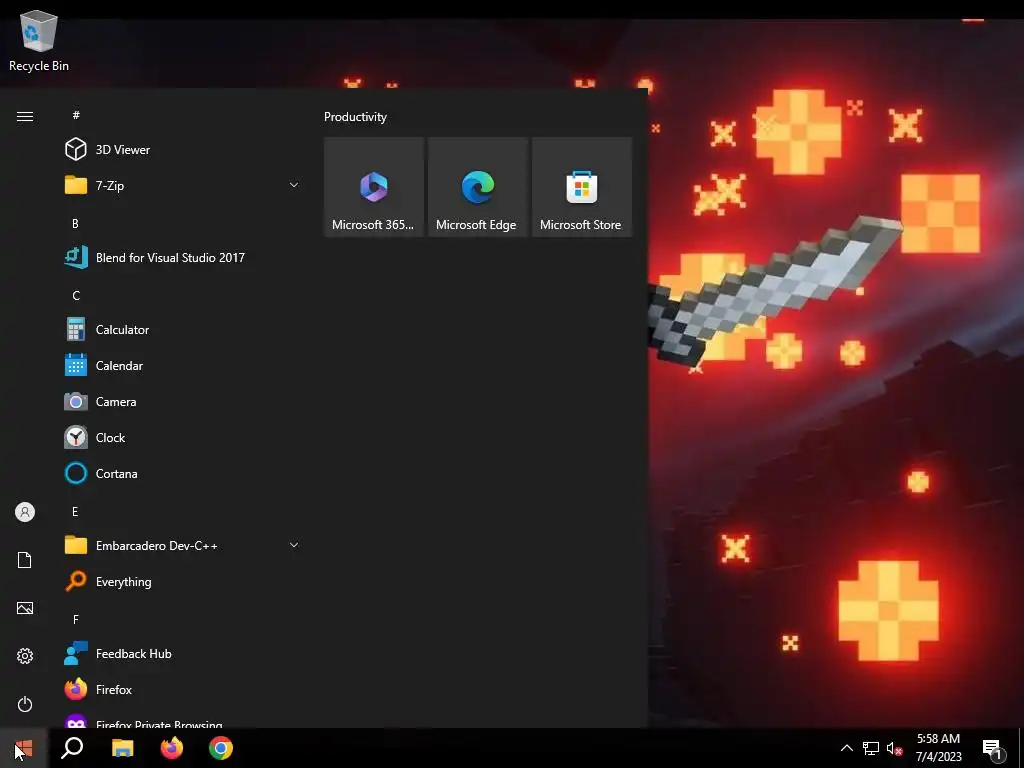Launch Firefox from the taskbar
The height and width of the screenshot is (768, 1024).
coord(172,748)
